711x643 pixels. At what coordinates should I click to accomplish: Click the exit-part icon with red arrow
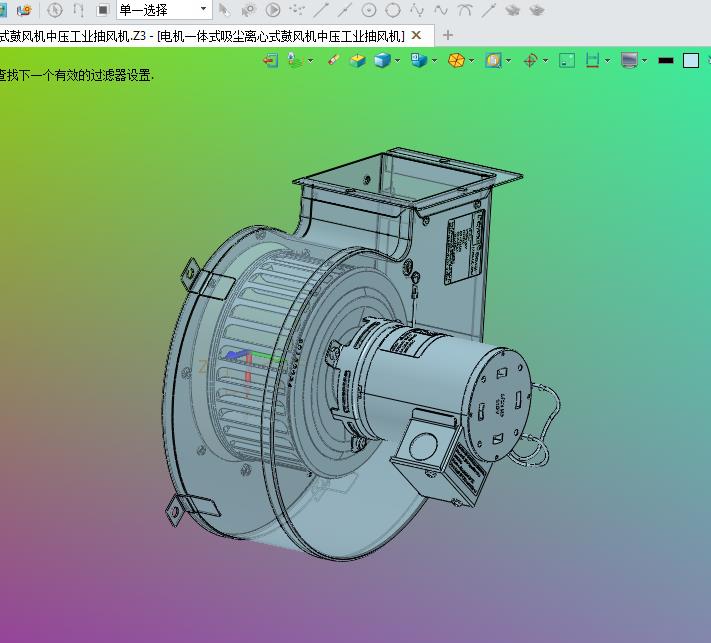click(x=271, y=60)
